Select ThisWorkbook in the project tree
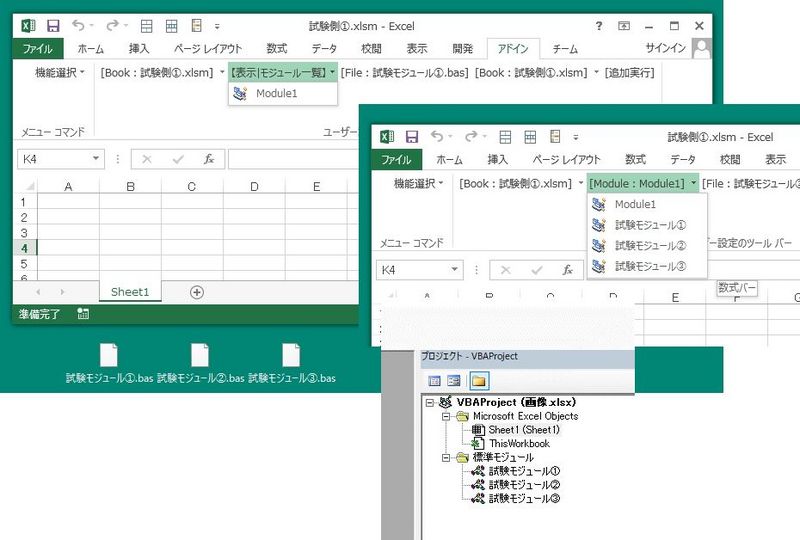 tap(519, 443)
